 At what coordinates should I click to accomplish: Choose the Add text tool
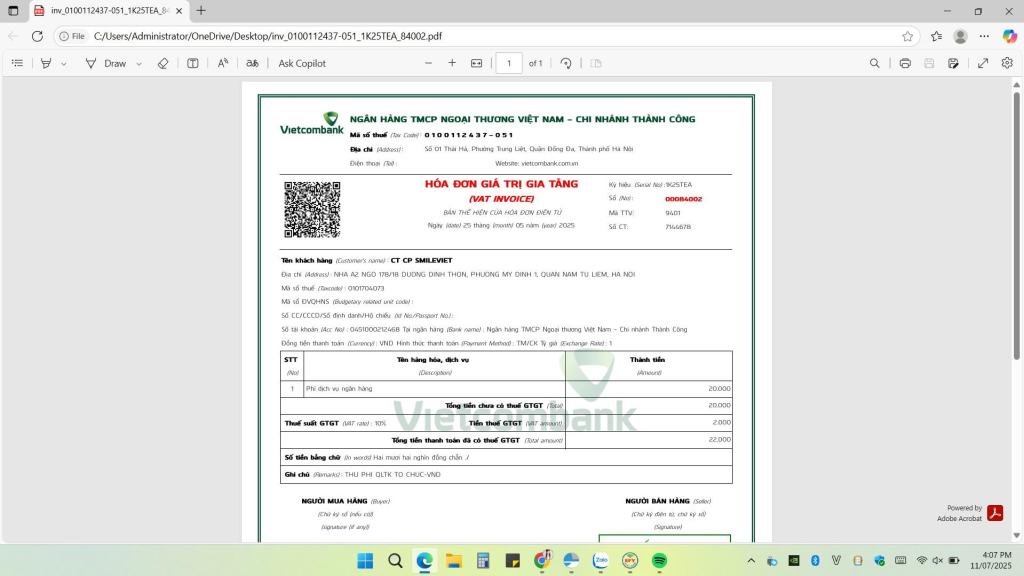pyautogui.click(x=193, y=63)
